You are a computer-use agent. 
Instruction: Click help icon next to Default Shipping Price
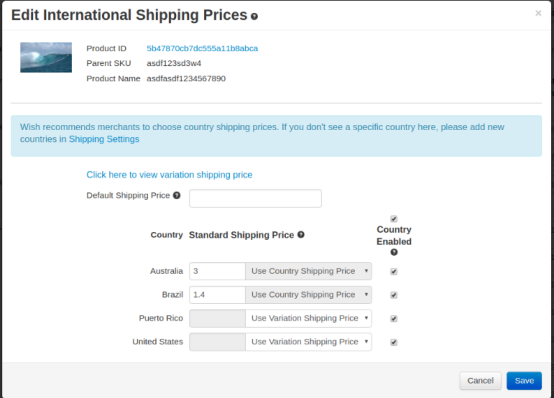click(x=177, y=195)
